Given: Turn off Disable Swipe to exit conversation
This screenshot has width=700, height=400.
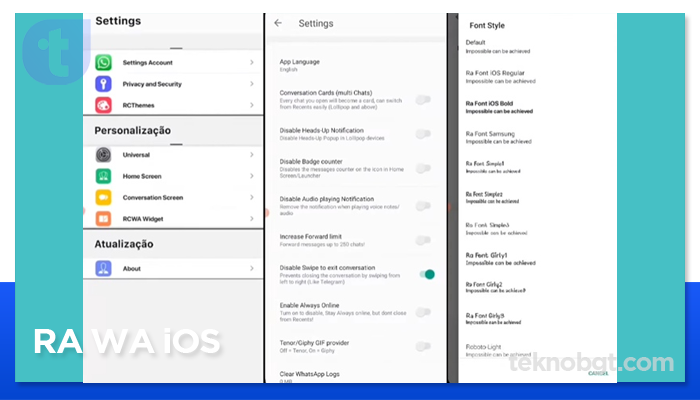Looking at the screenshot, I should 427,274.
